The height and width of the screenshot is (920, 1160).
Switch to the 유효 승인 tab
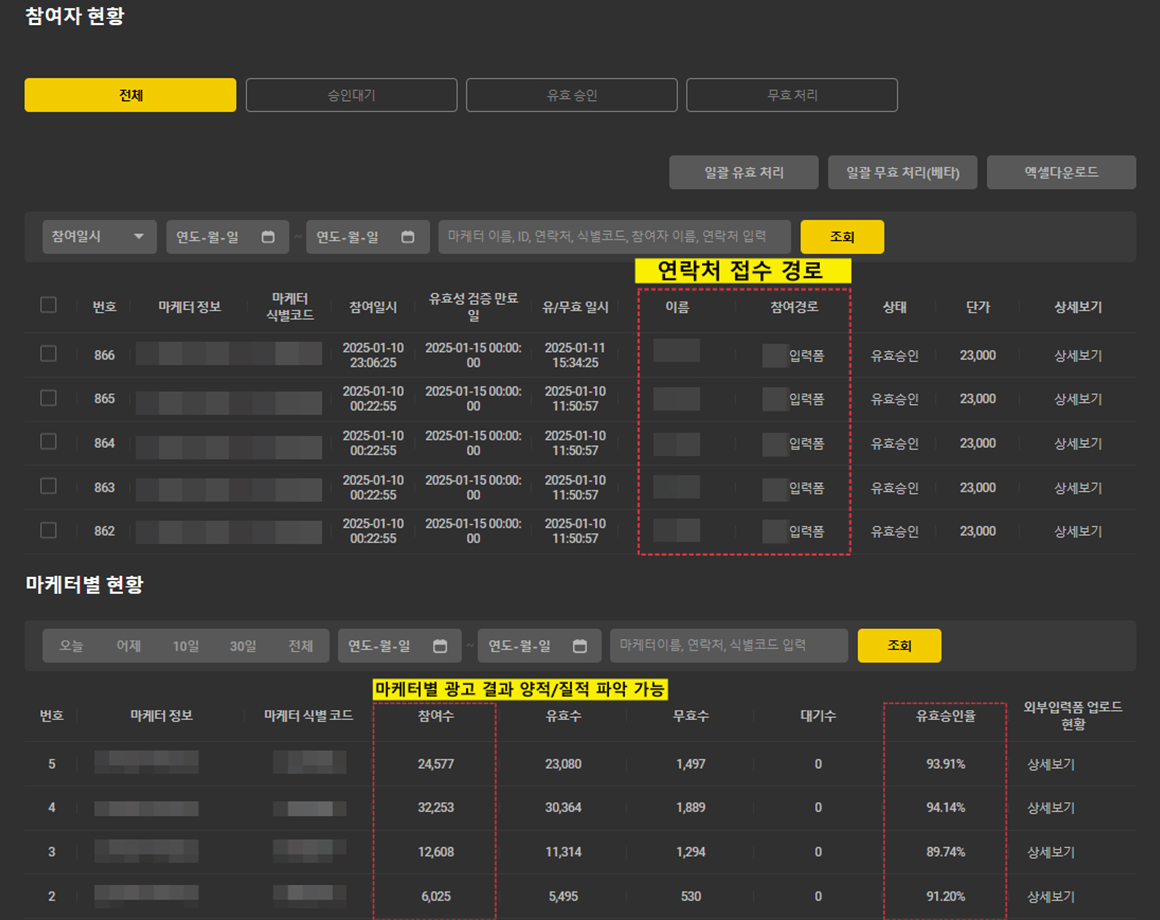click(x=571, y=95)
